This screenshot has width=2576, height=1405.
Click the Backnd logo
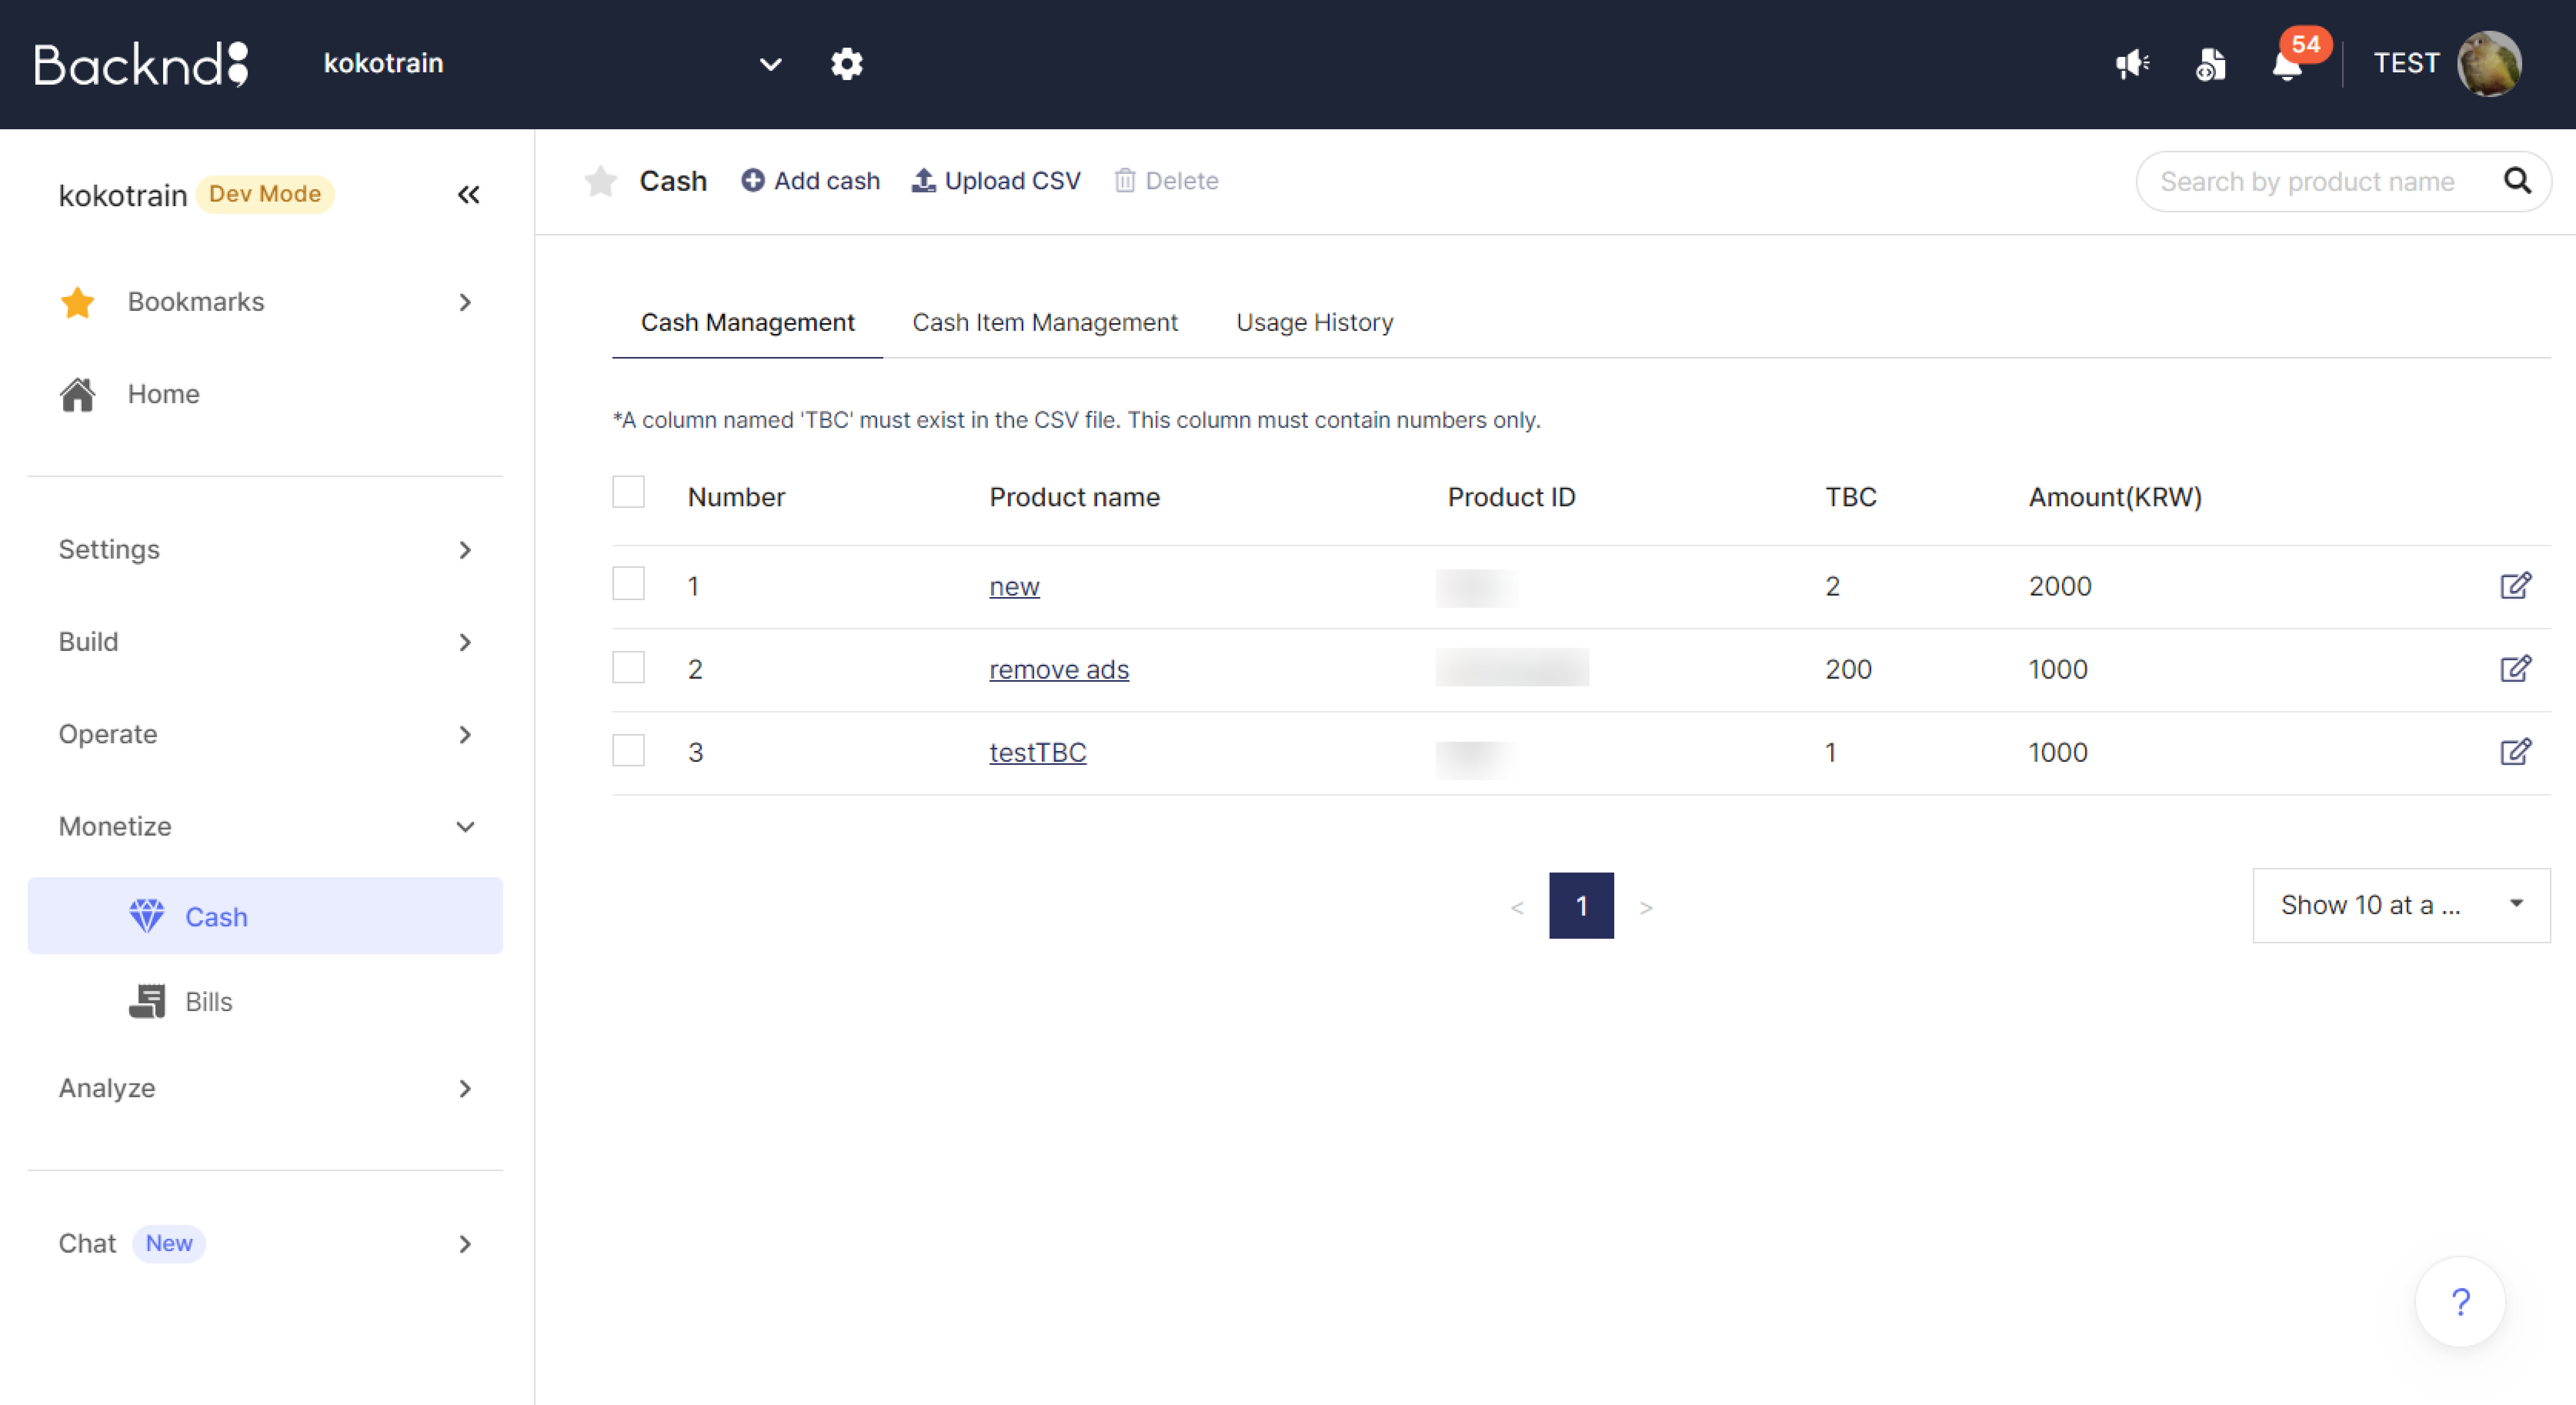click(141, 64)
